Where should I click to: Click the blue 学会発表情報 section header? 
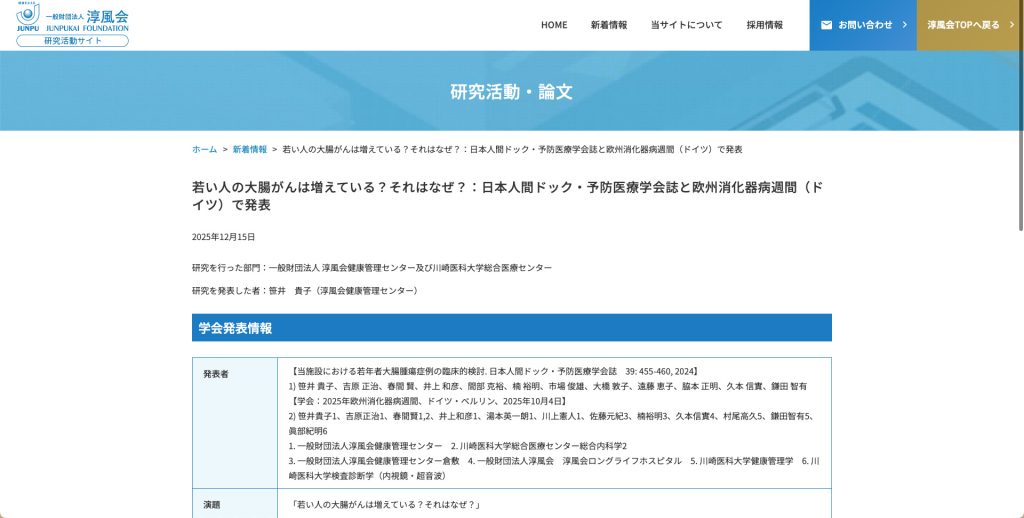[511, 328]
